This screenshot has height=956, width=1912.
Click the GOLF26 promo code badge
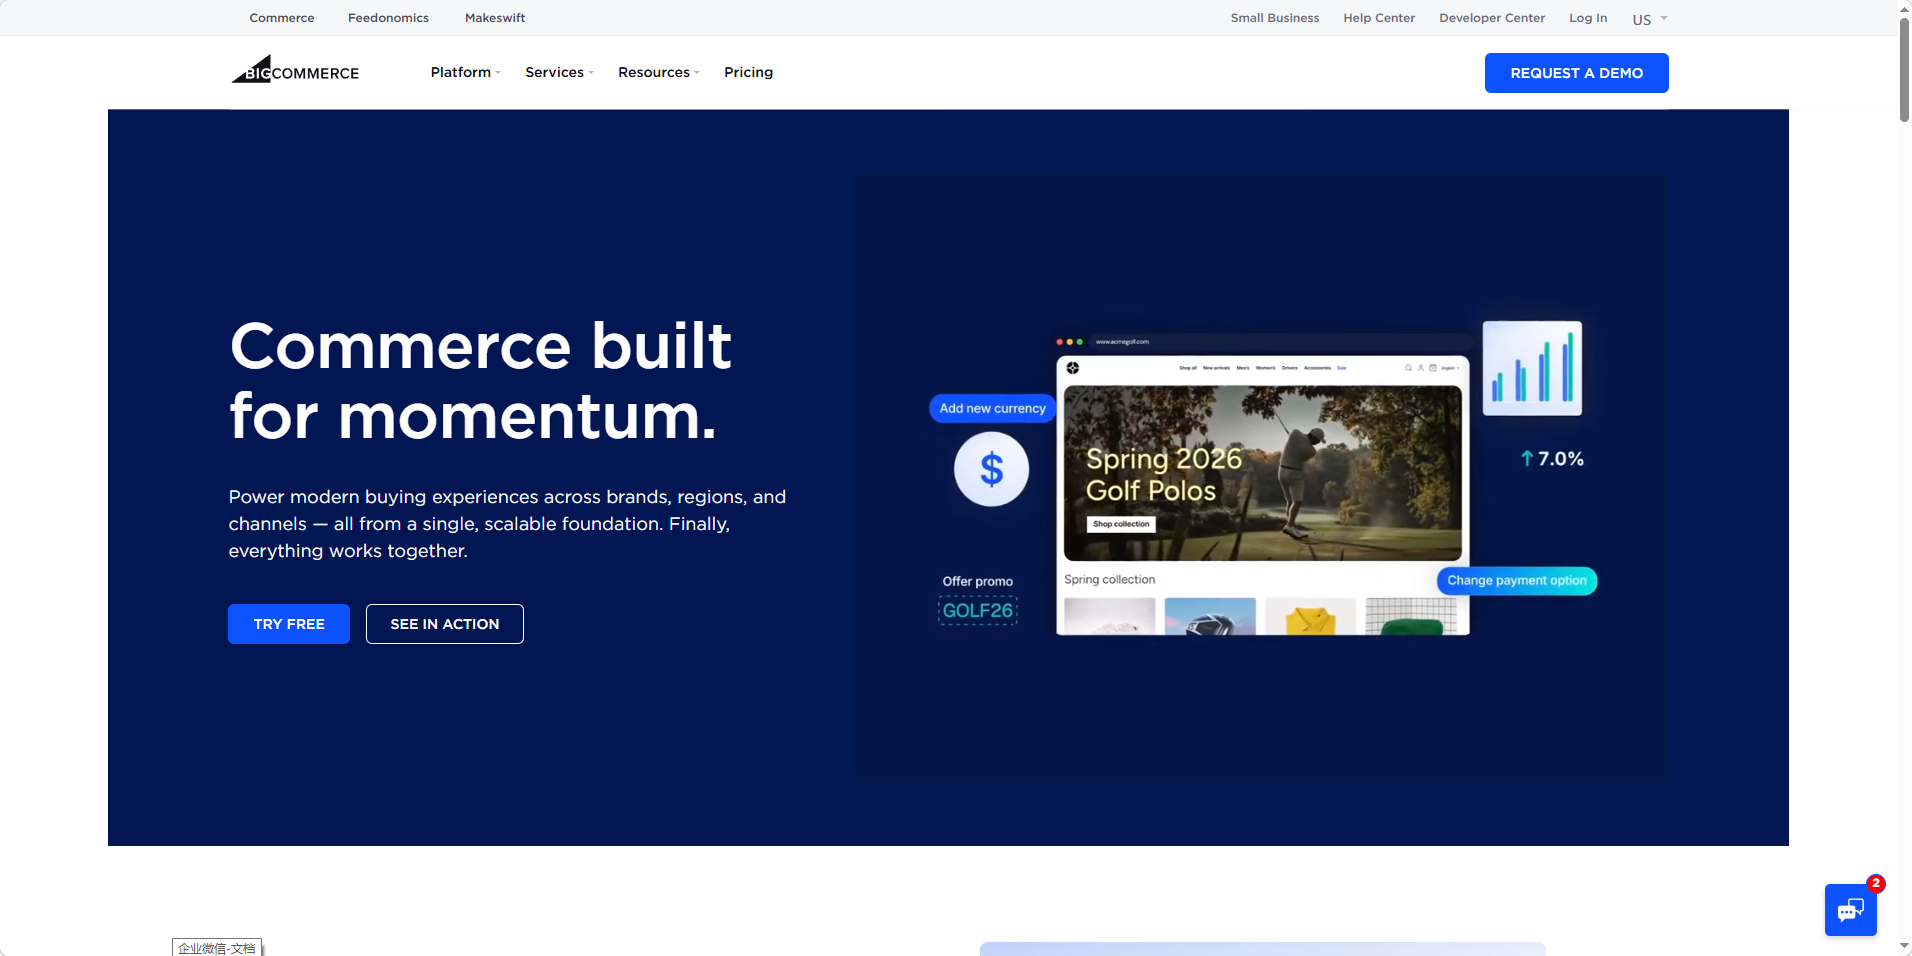[978, 610]
